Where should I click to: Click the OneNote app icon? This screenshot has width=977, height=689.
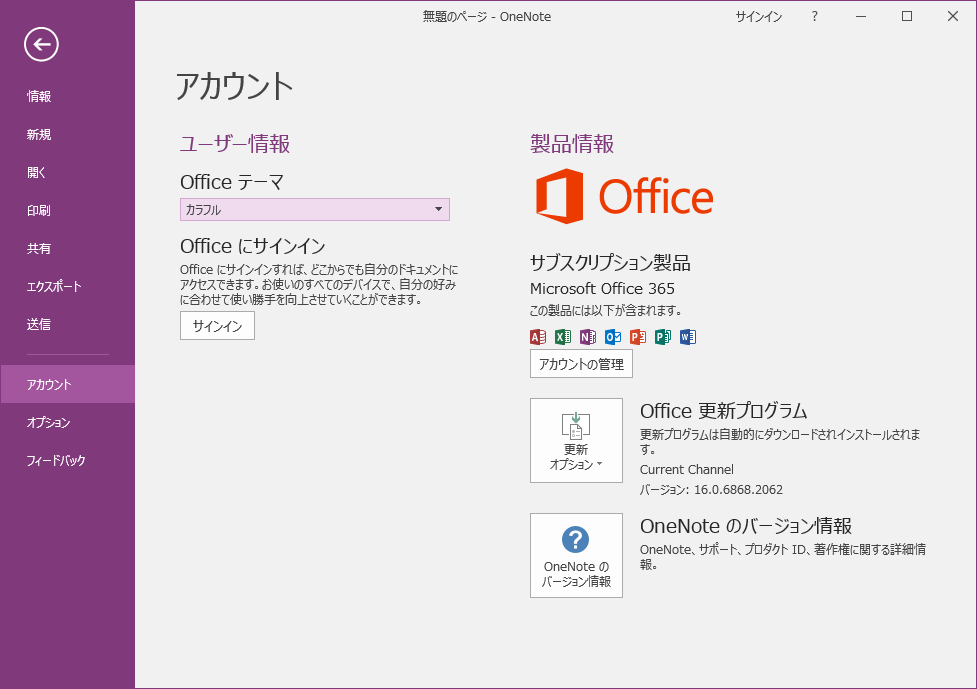click(588, 337)
